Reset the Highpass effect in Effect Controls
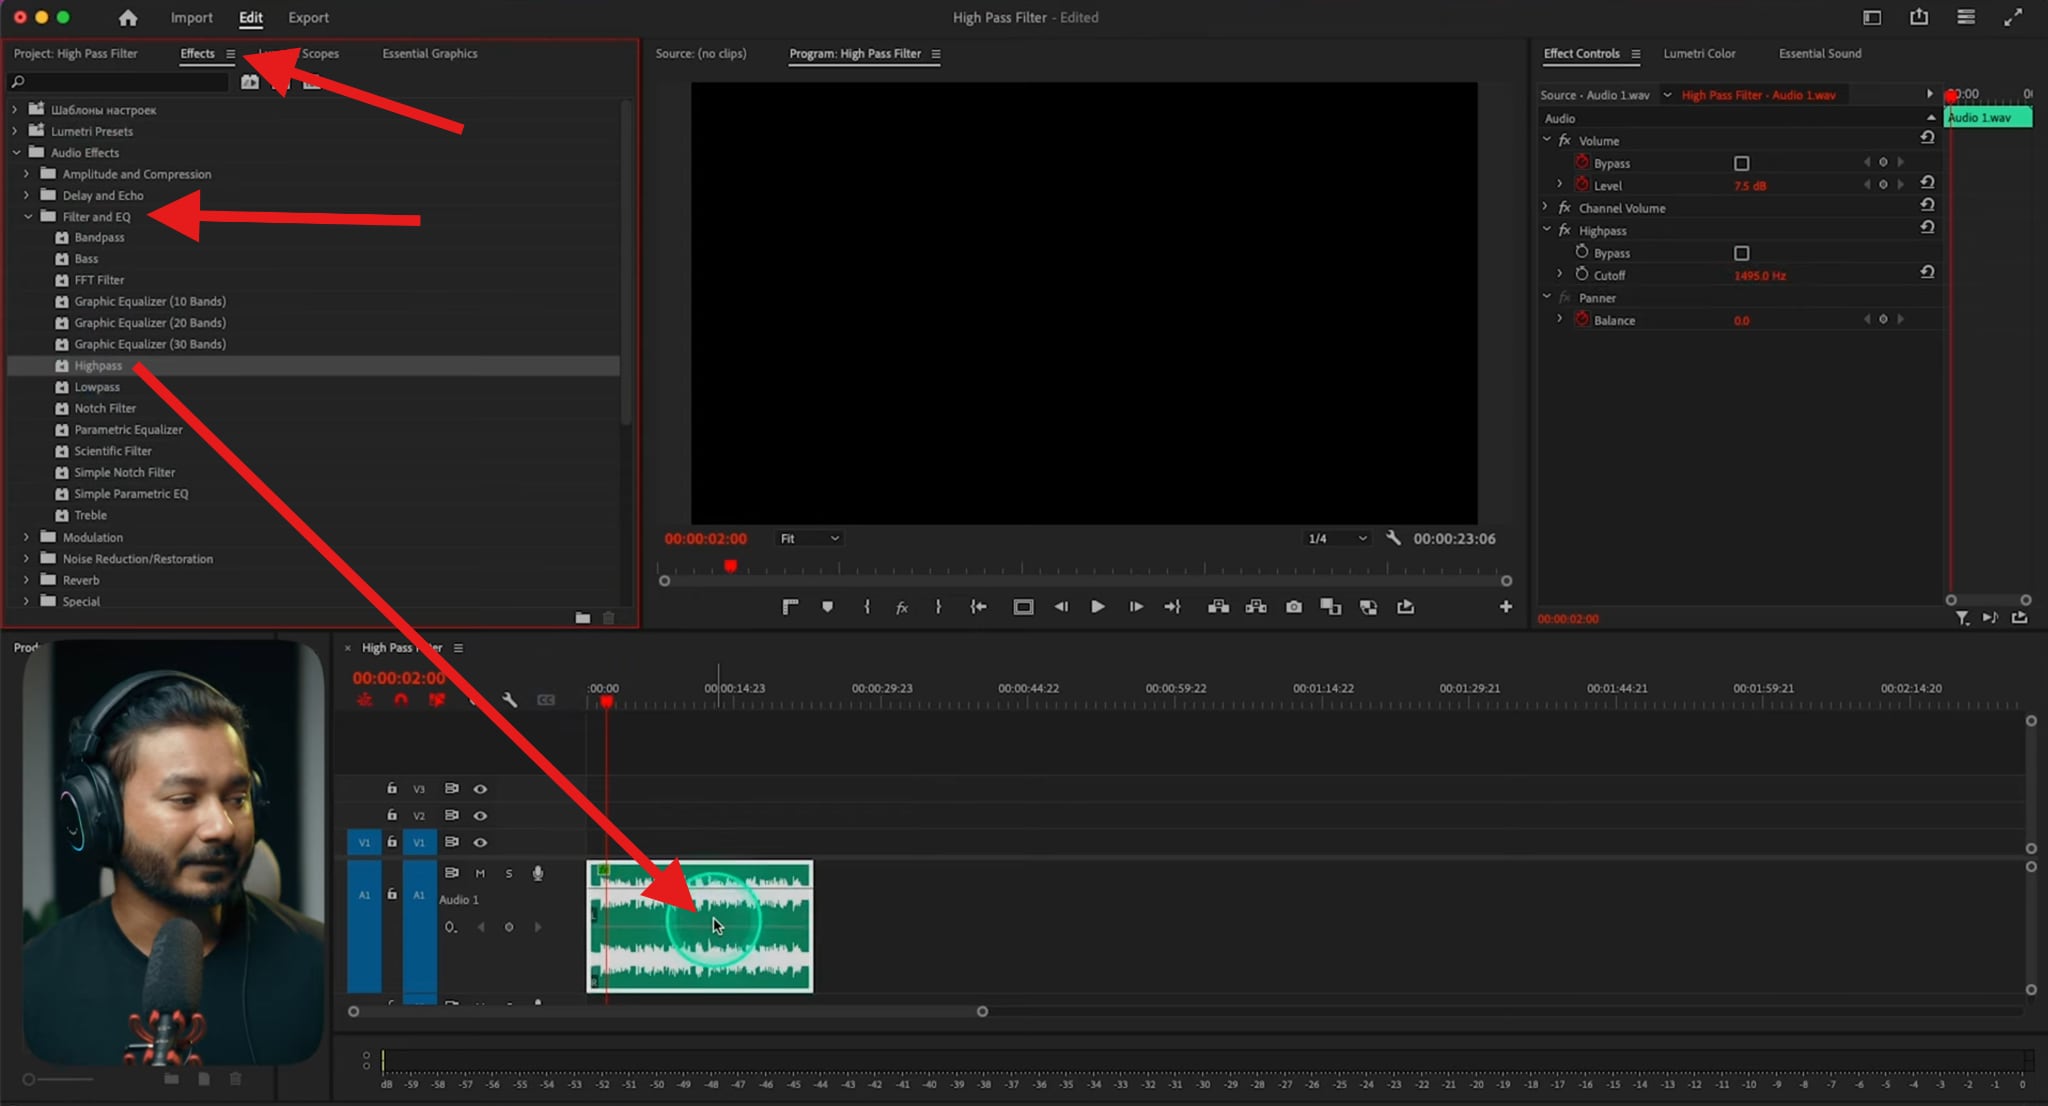 point(1928,227)
